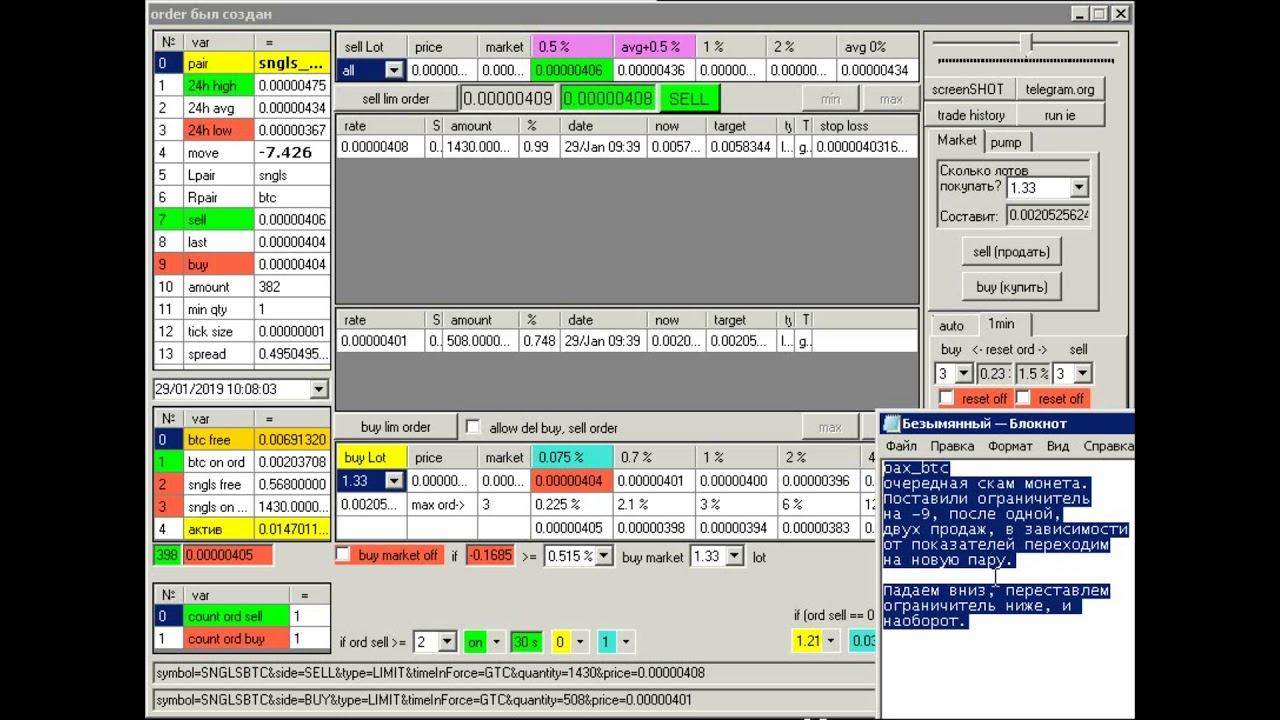Click the green 0.00000406 sell price cell

pos(572,70)
